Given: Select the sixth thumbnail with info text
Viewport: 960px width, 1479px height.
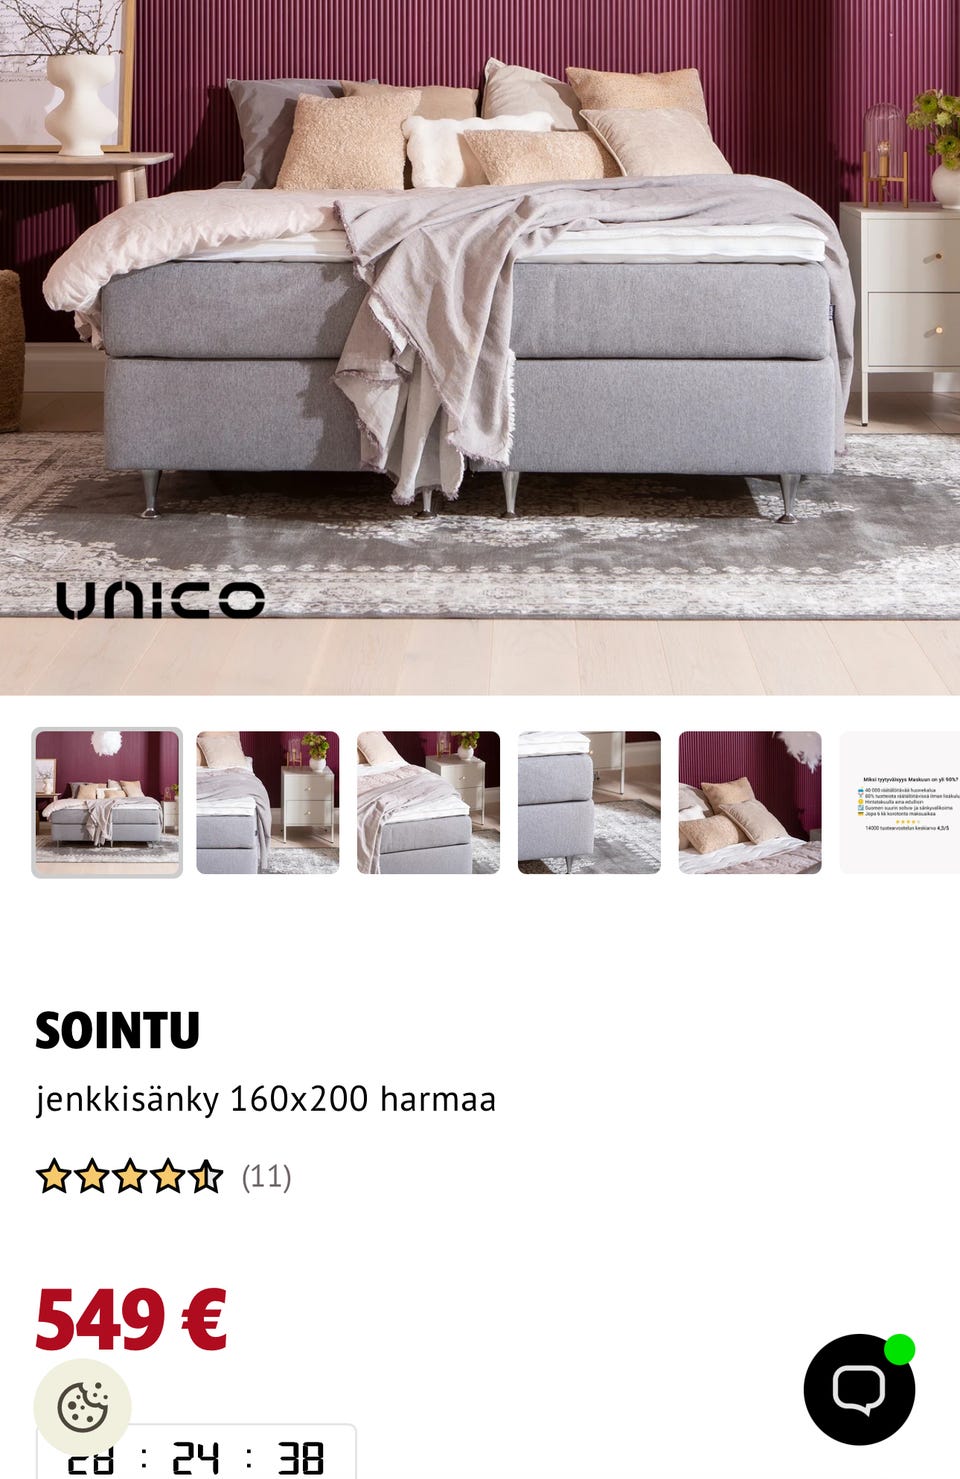Looking at the screenshot, I should [x=900, y=803].
